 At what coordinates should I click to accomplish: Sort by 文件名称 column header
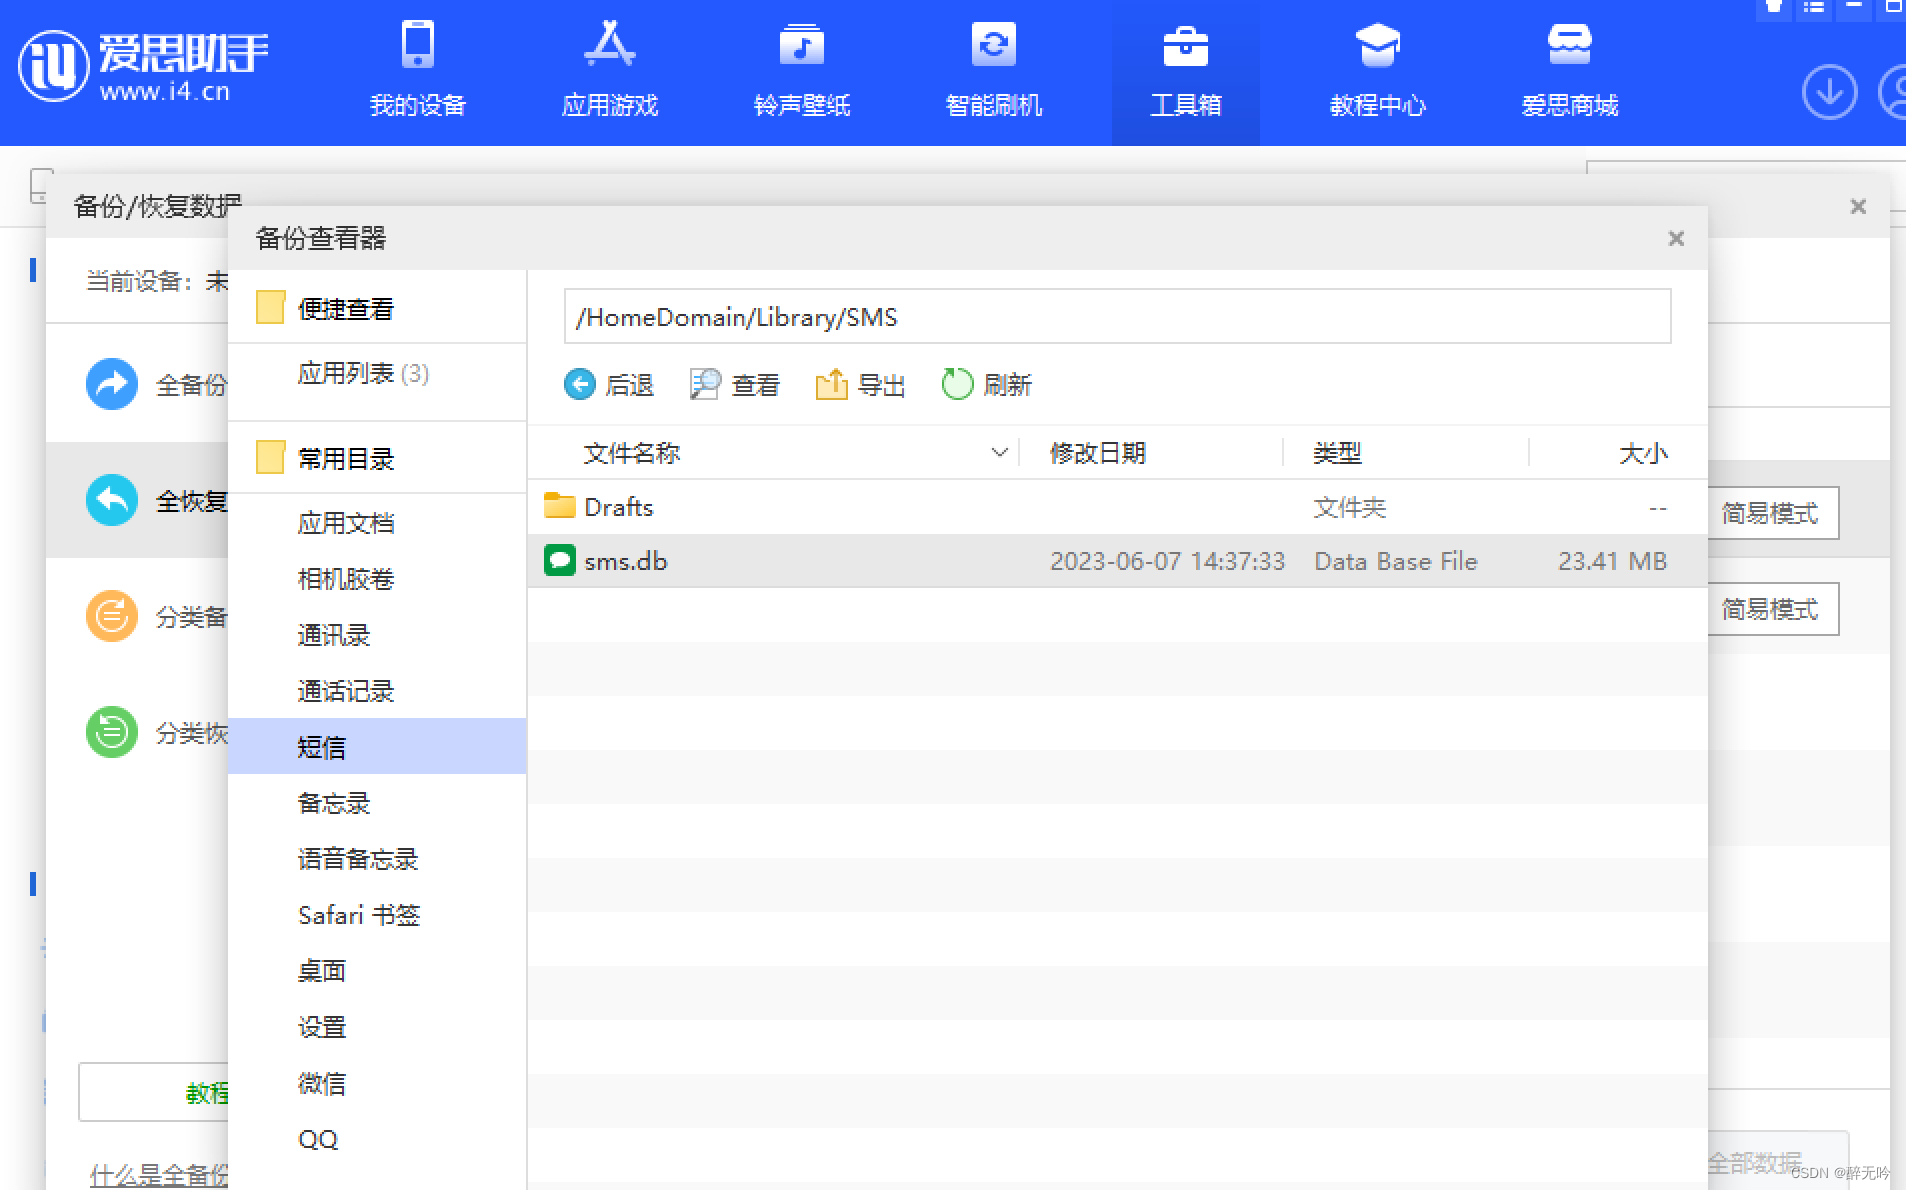tap(632, 453)
